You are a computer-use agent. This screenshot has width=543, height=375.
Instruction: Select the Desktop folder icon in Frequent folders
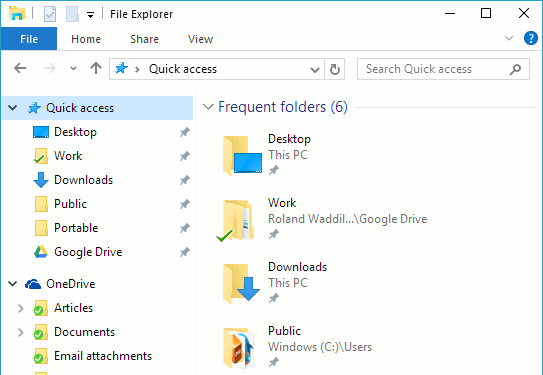click(242, 155)
